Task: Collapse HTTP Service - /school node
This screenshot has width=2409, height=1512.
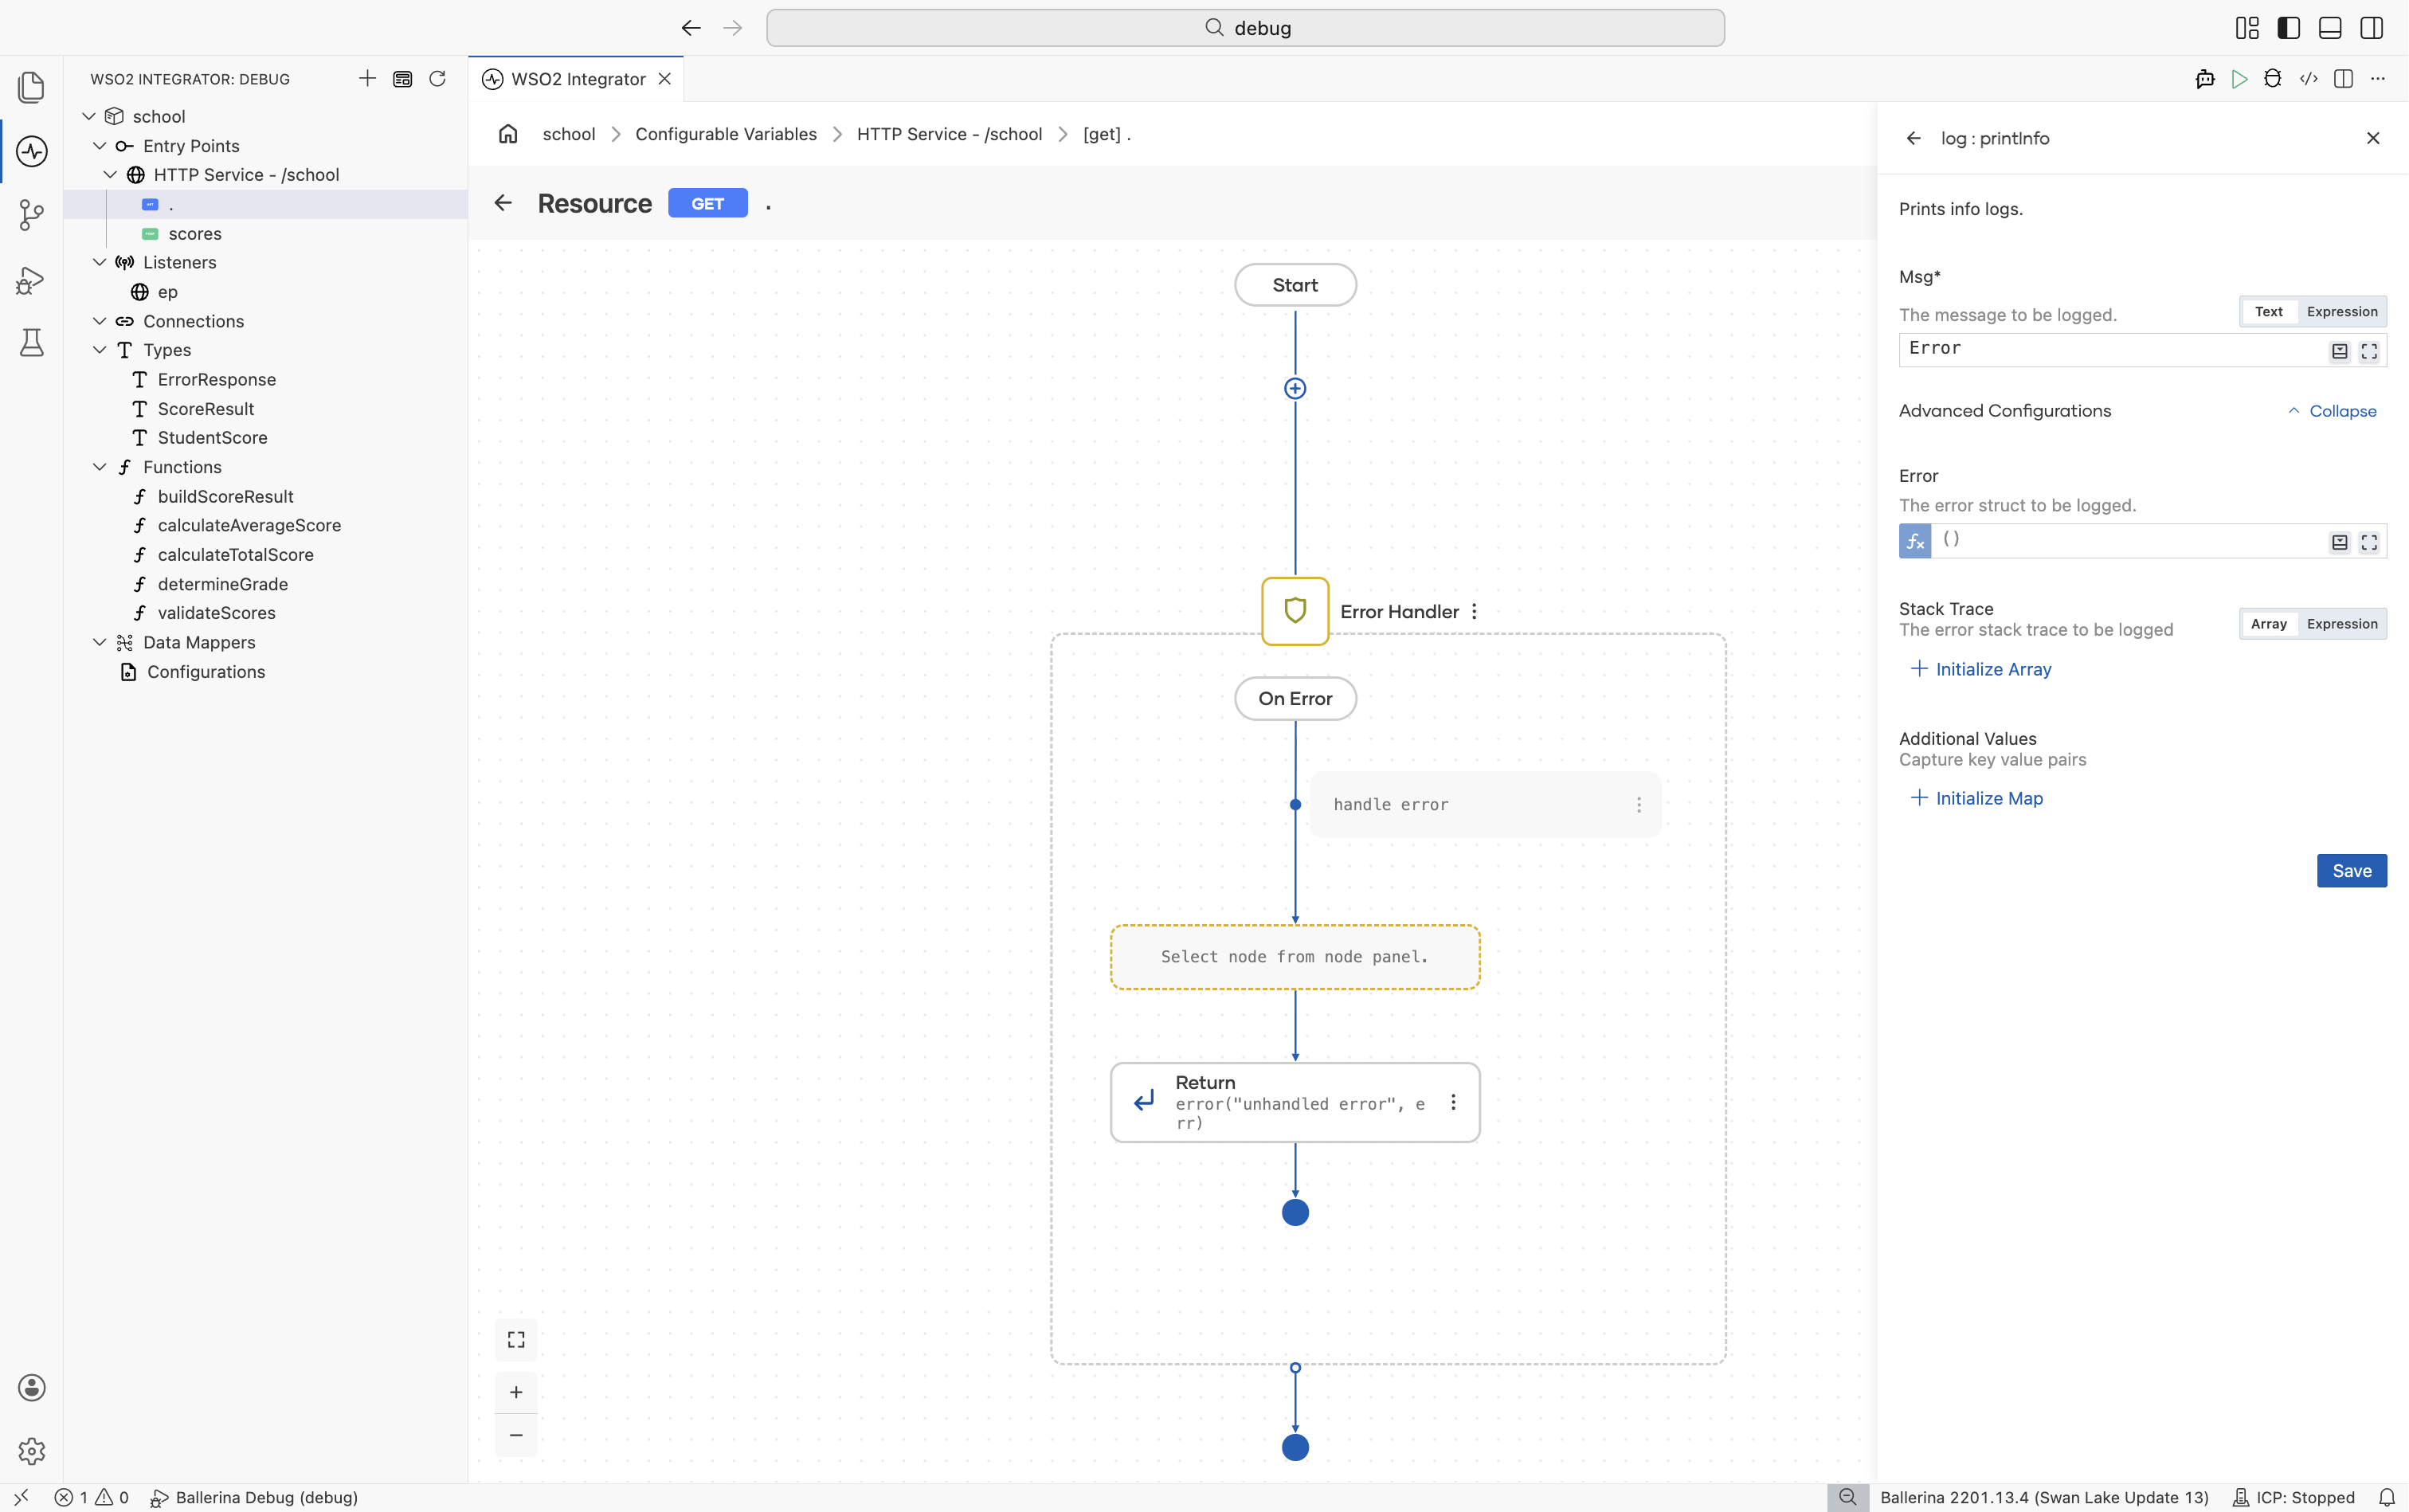Action: point(111,175)
